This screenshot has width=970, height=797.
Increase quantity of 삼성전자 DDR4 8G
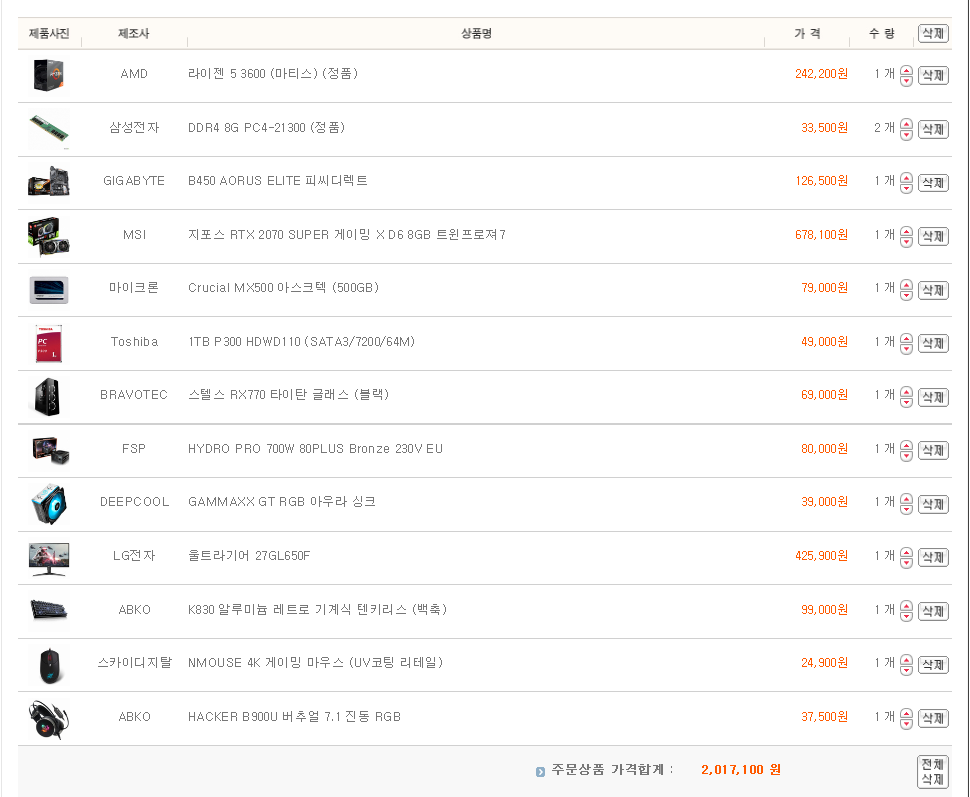click(x=906, y=124)
